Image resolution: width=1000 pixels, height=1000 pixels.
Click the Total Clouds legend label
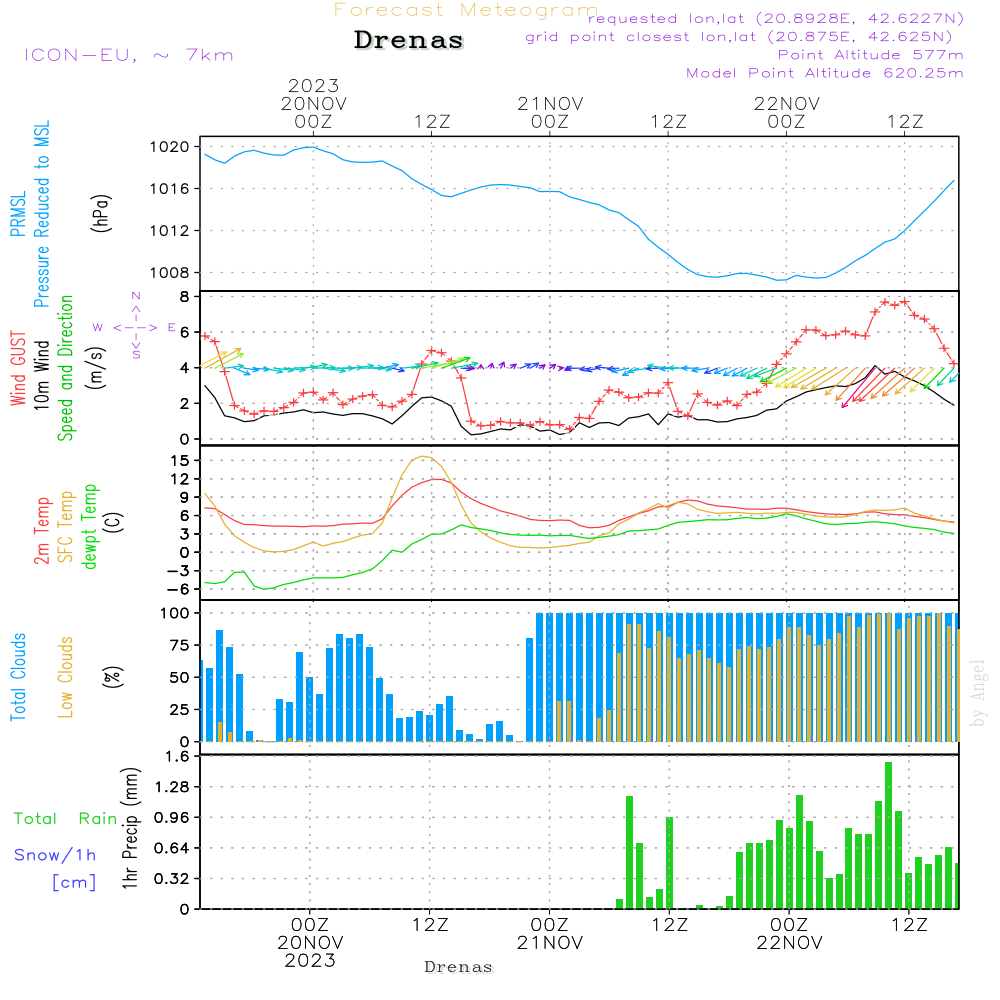19,677
